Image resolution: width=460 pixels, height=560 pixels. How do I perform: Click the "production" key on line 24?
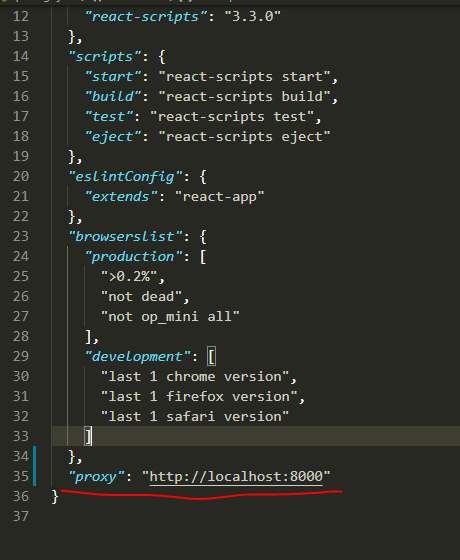pyautogui.click(x=134, y=257)
